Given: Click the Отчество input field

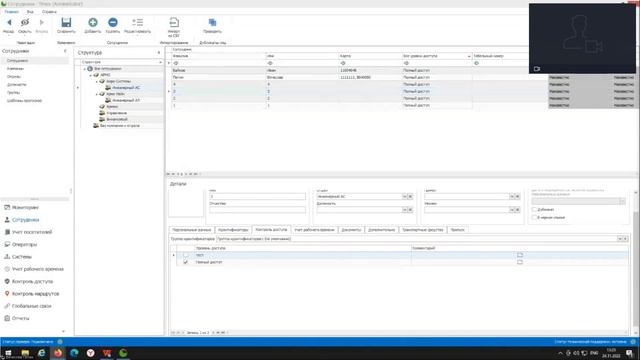Looking at the screenshot, I should click(x=257, y=210).
